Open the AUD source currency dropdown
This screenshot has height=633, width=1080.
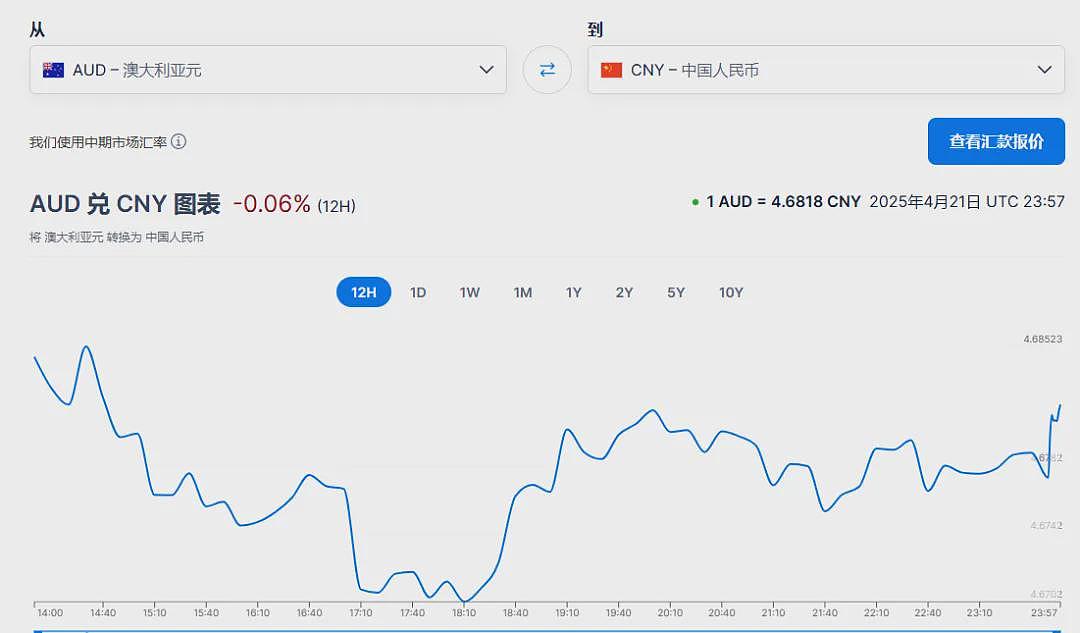click(x=268, y=70)
